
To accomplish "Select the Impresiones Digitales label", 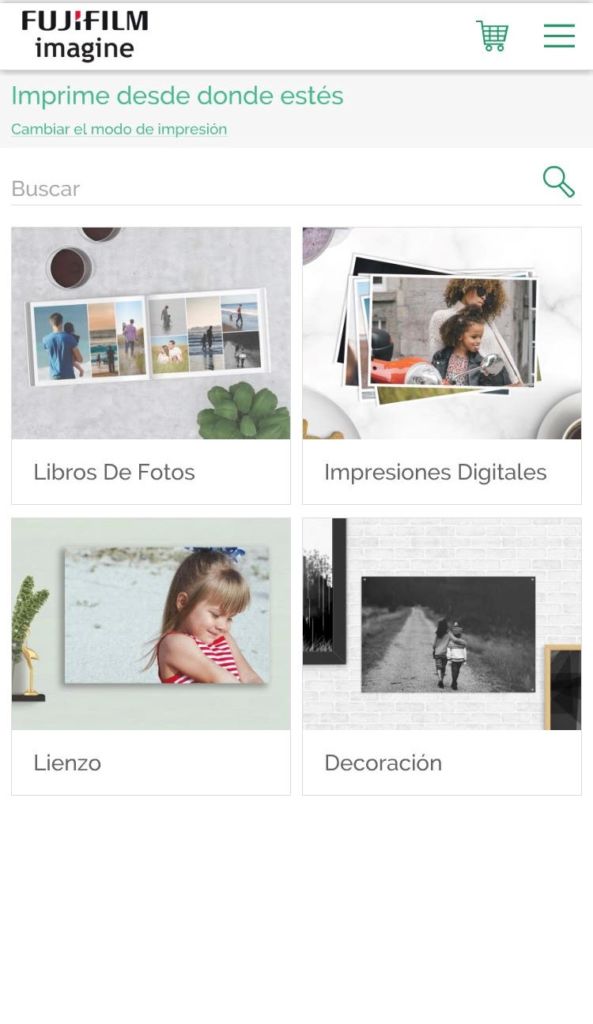I will pos(436,472).
